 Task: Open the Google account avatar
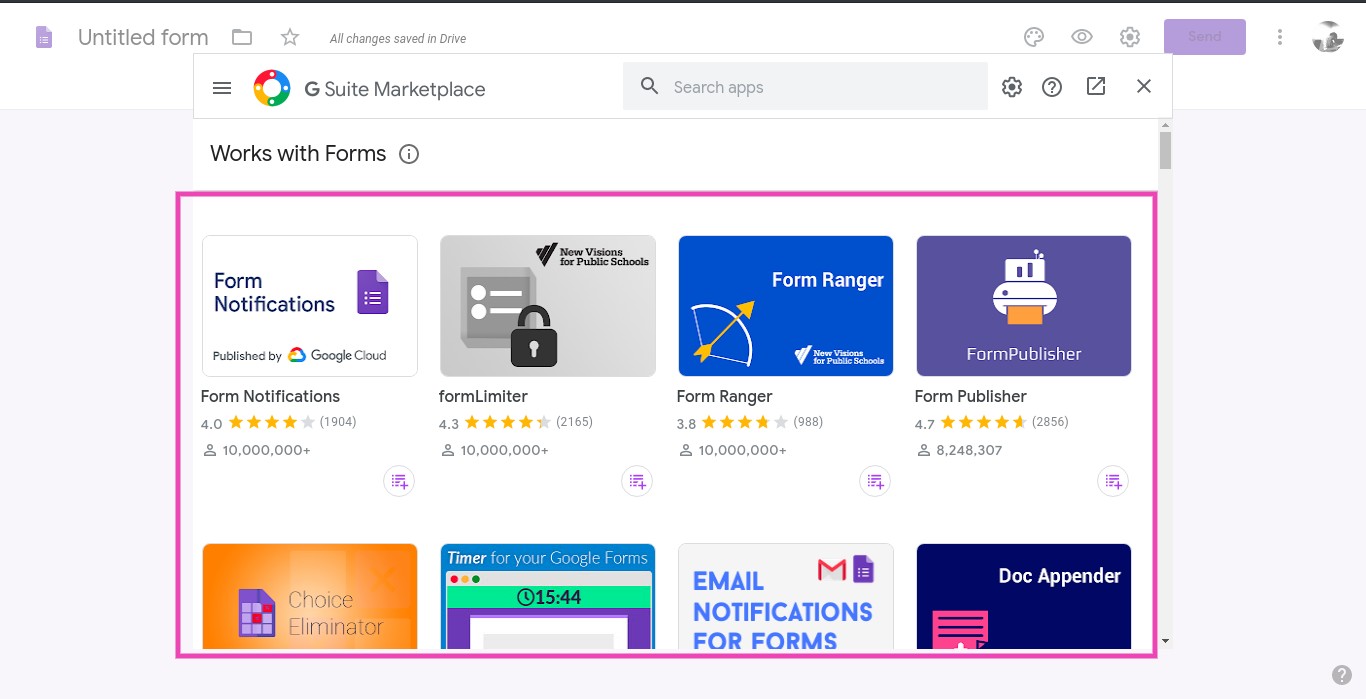coord(1328,37)
